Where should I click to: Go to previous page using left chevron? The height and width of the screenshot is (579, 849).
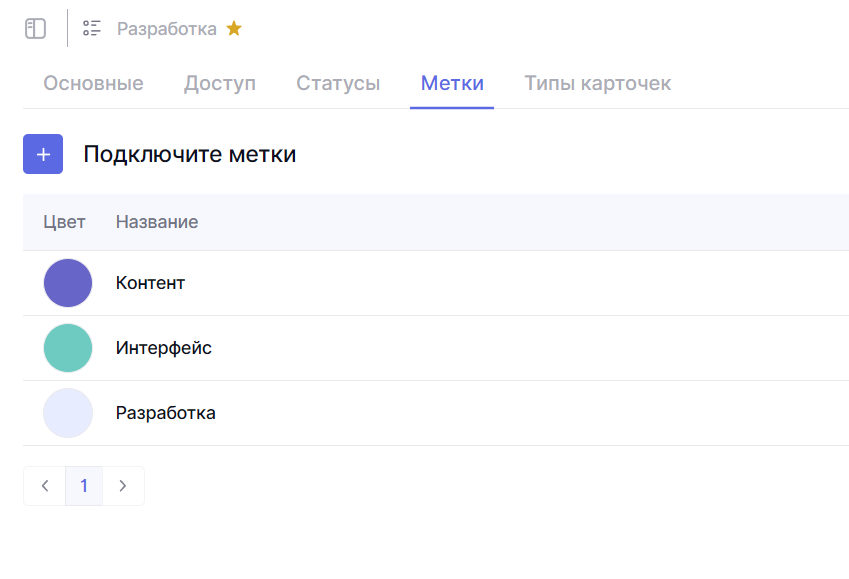point(45,486)
